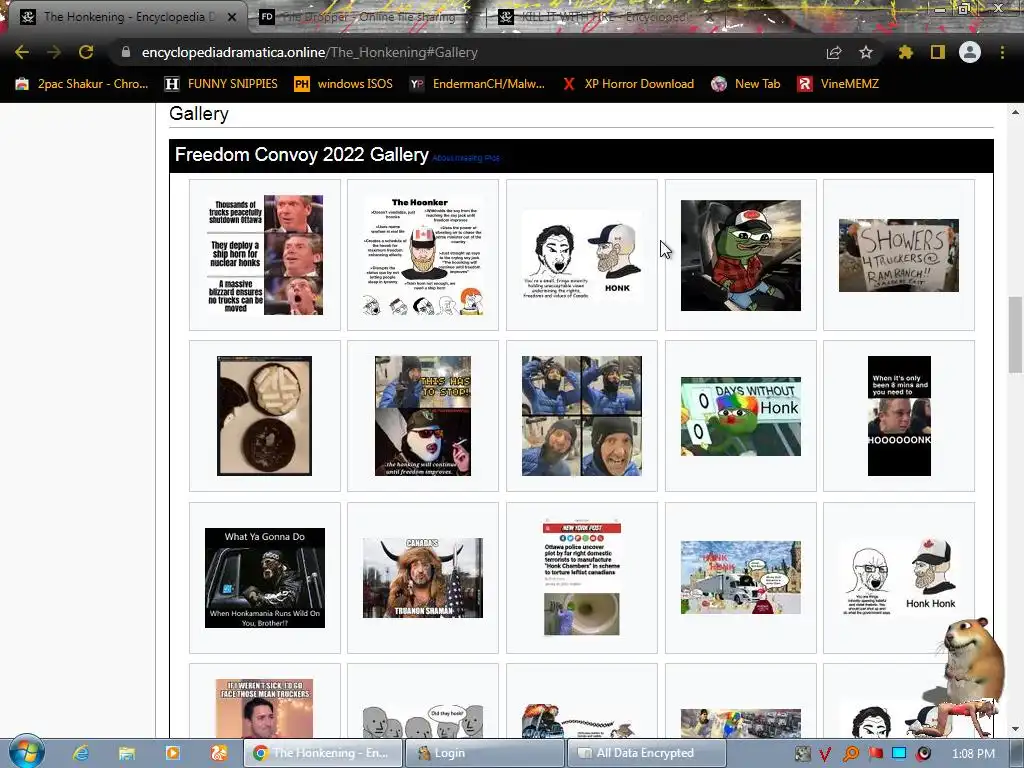Click the page vertical scrollbar thumb
This screenshot has width=1024, height=768.
[x=1015, y=334]
